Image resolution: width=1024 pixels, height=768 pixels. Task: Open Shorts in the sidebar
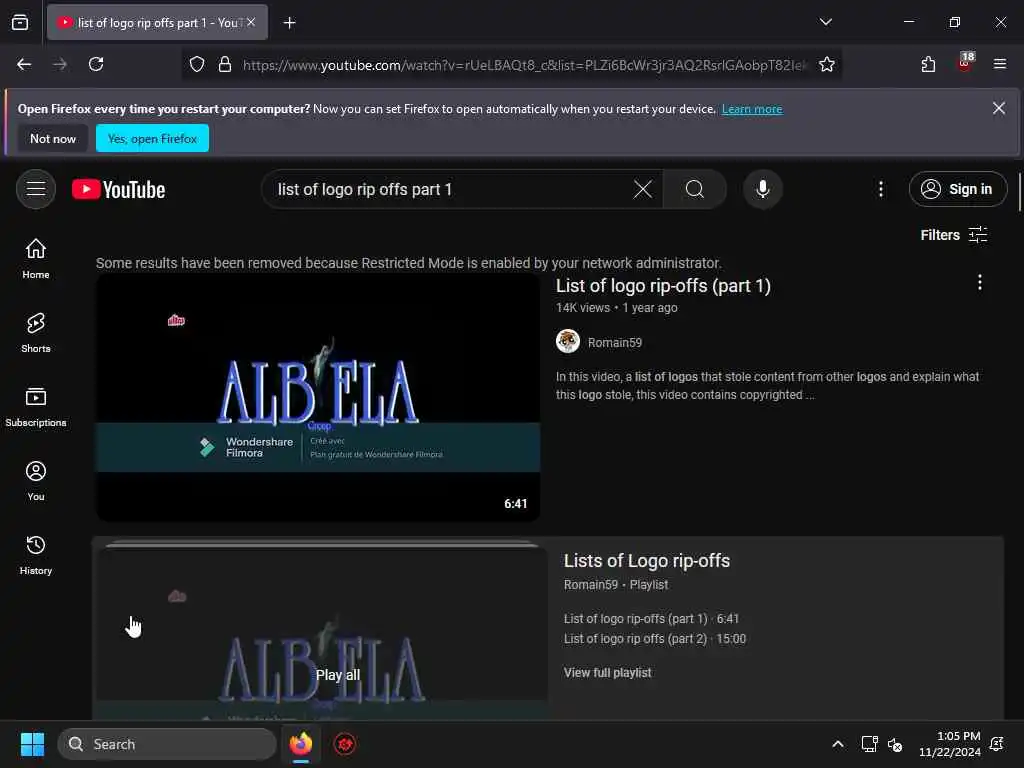tap(36, 332)
